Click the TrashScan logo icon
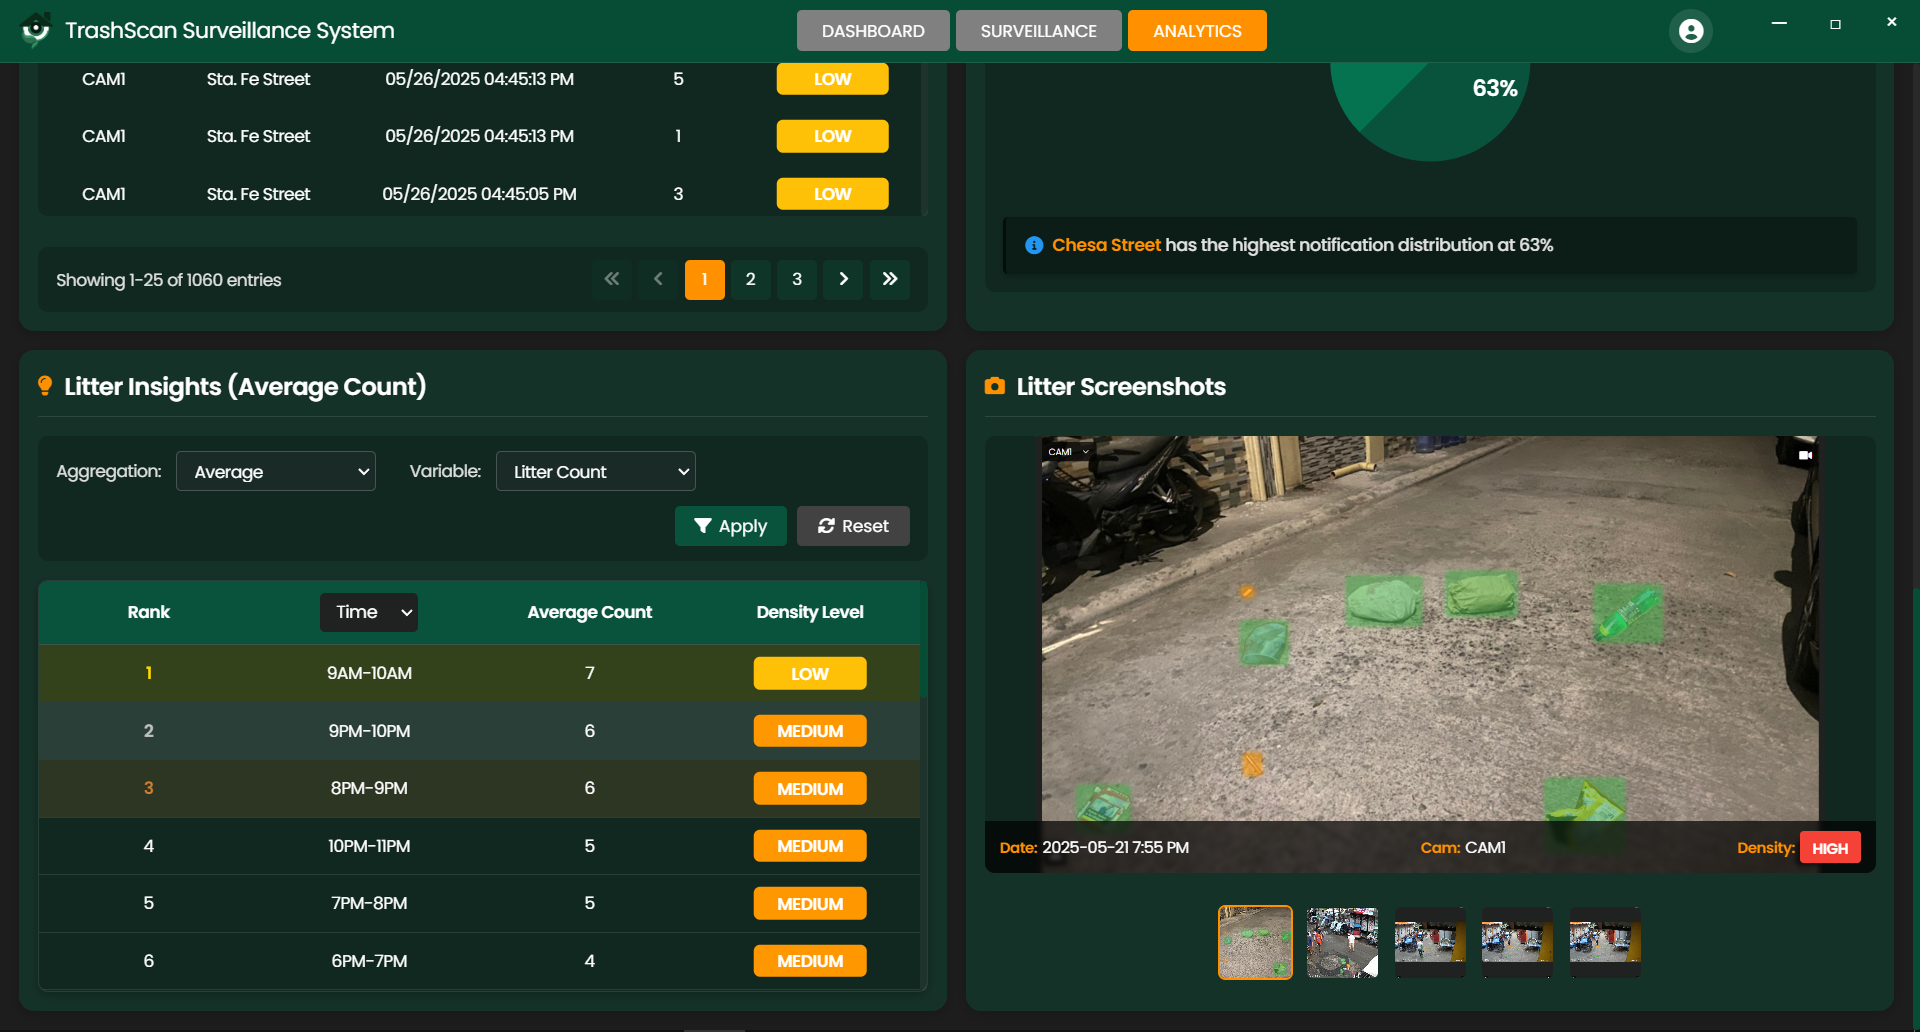Screen dimensions: 1920x1032 (37, 30)
